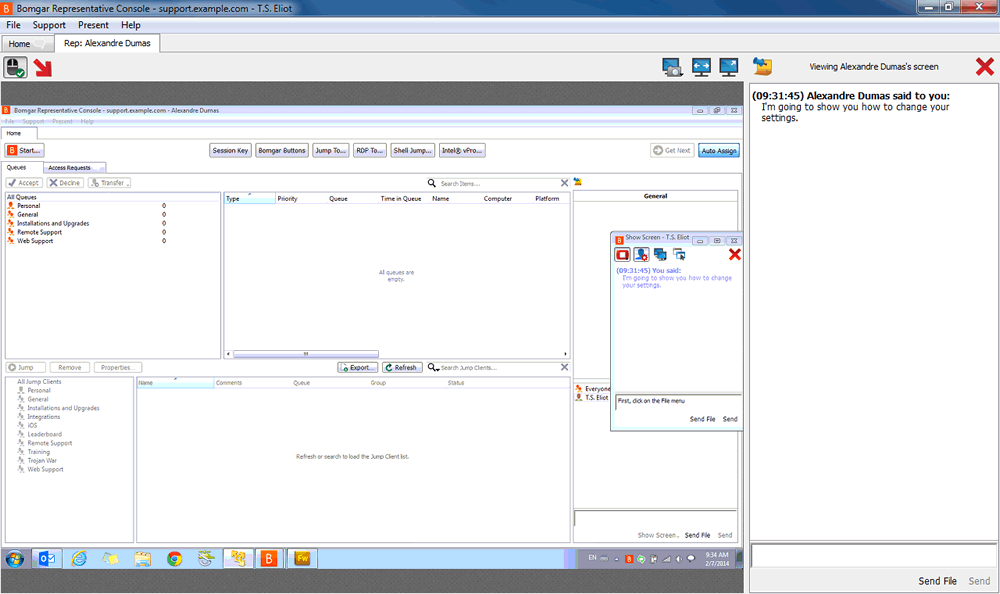Select the scale-to-fit screen icon
Screen dimensions: 1000x594
click(x=699, y=66)
